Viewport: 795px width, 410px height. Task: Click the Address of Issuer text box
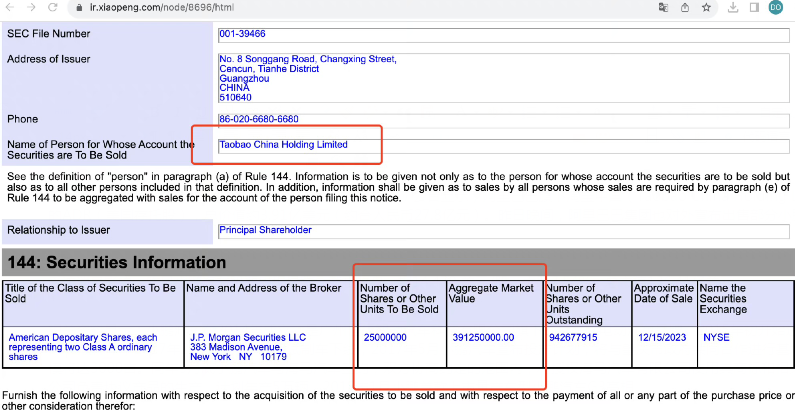click(x=503, y=78)
